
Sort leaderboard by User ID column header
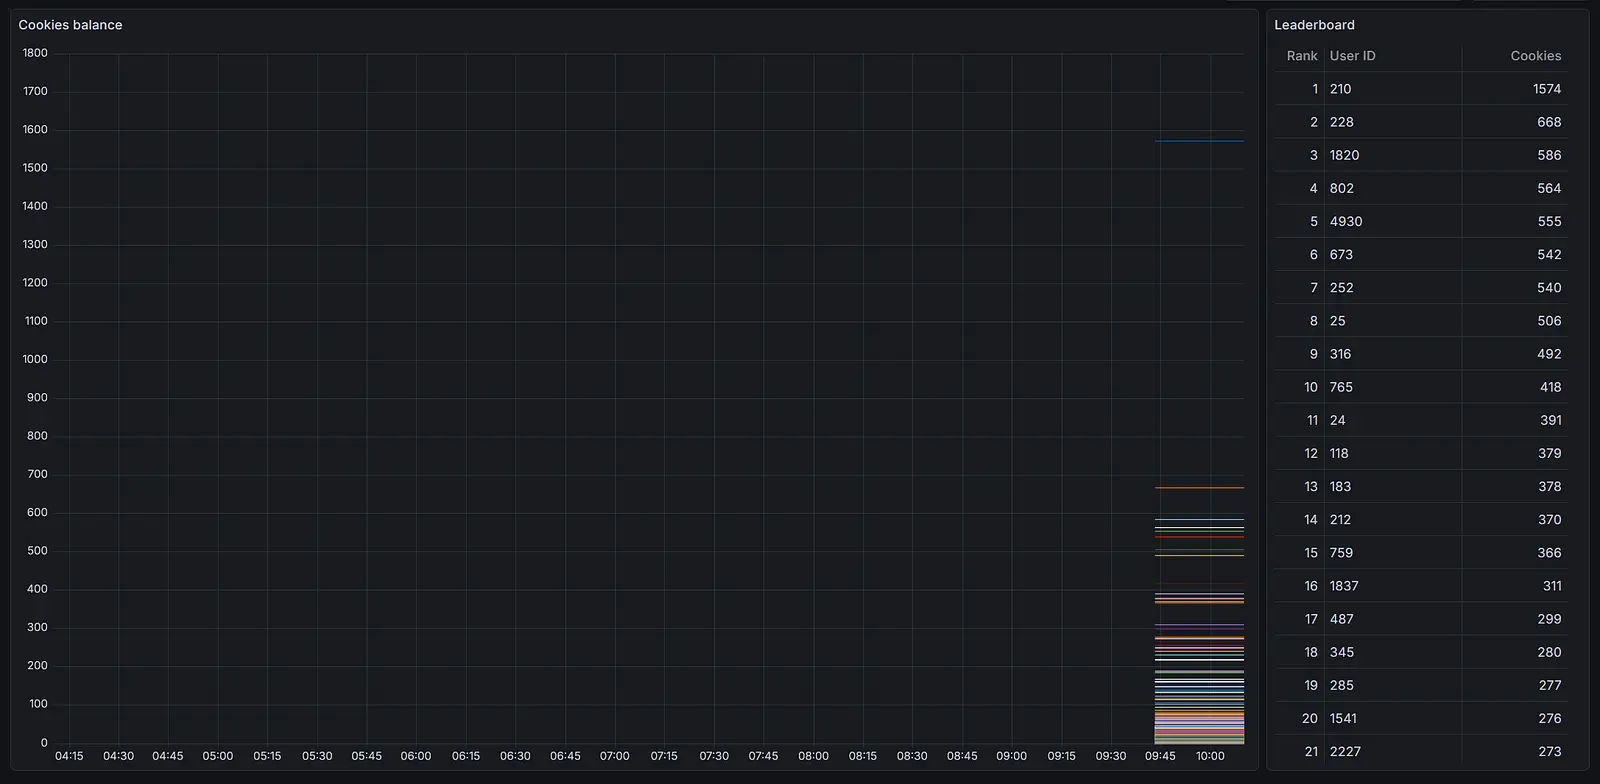coord(1352,56)
